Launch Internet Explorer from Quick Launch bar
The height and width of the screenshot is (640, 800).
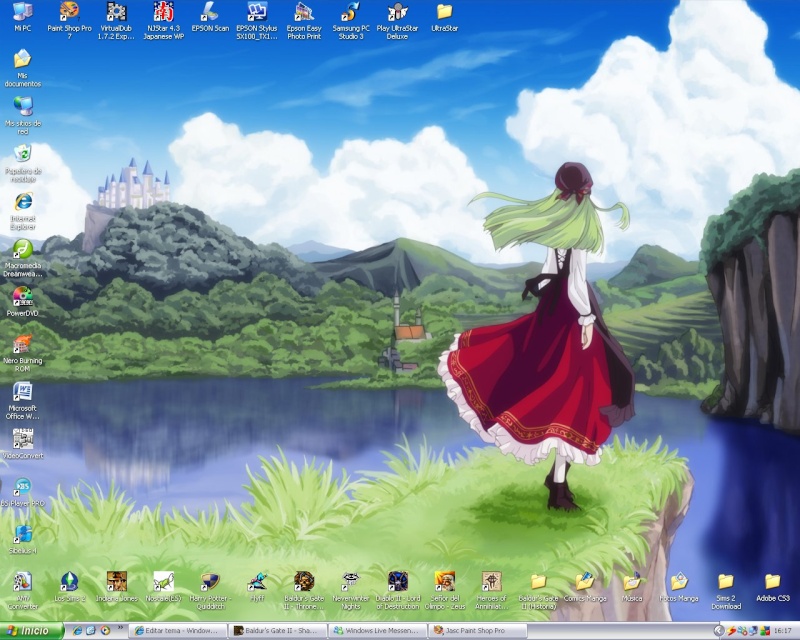click(x=78, y=631)
